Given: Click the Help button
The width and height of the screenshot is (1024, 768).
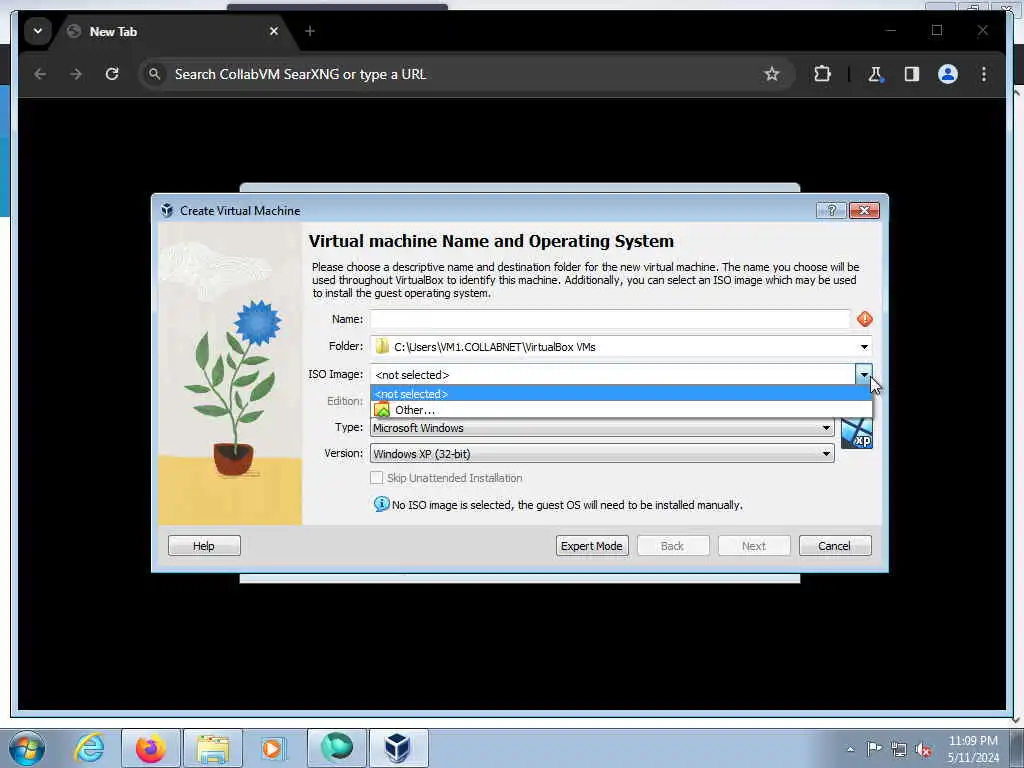Looking at the screenshot, I should [x=204, y=546].
